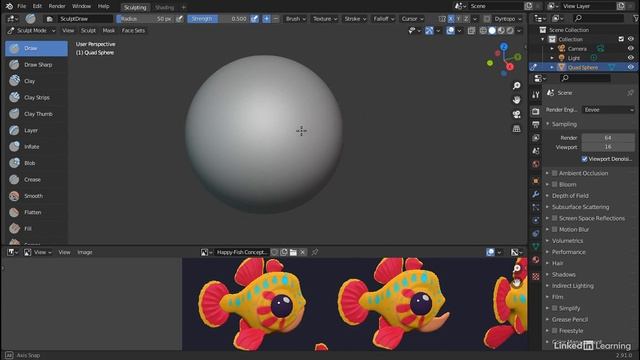Select the Clay Thumb brush
640x360 pixels.
pyautogui.click(x=36, y=114)
